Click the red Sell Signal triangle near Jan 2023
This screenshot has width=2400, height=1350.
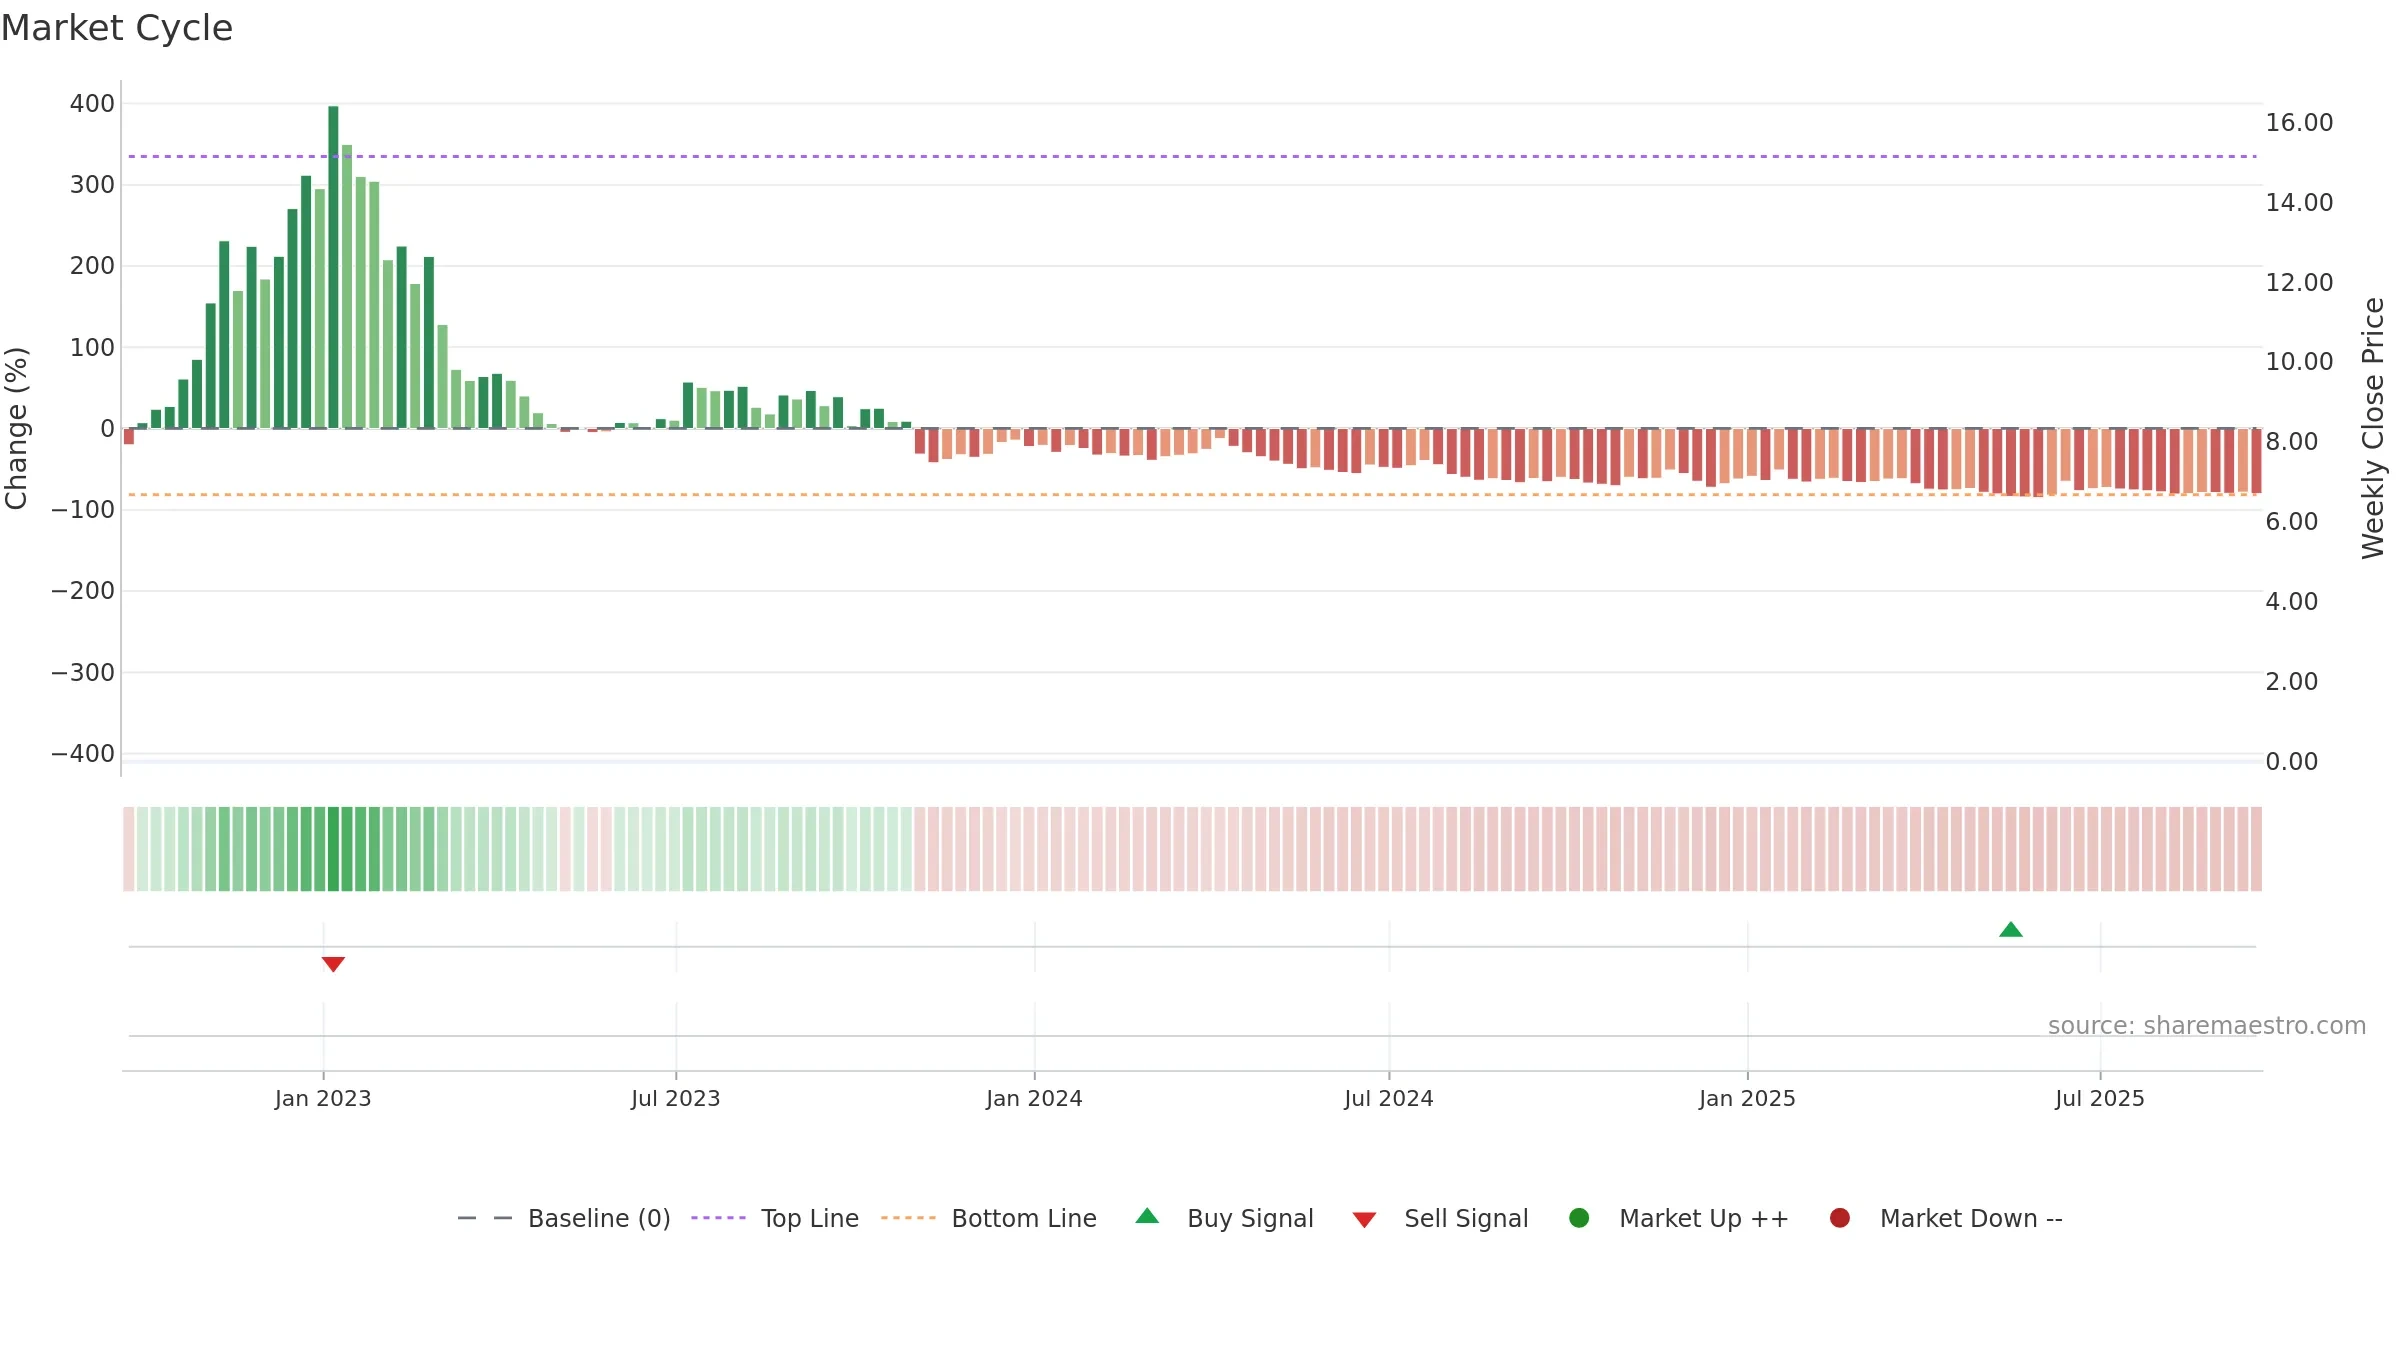[x=333, y=964]
